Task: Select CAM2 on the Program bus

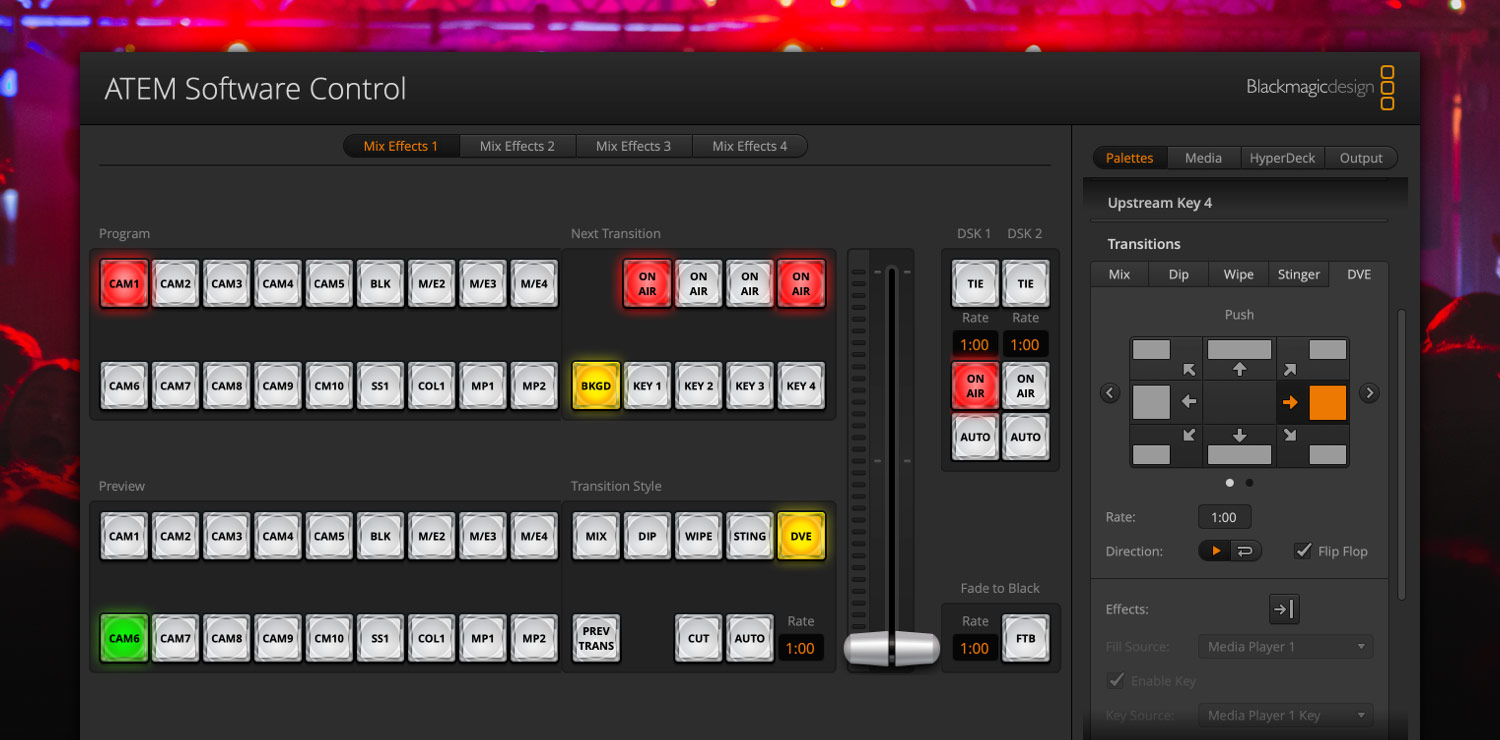Action: click(175, 284)
